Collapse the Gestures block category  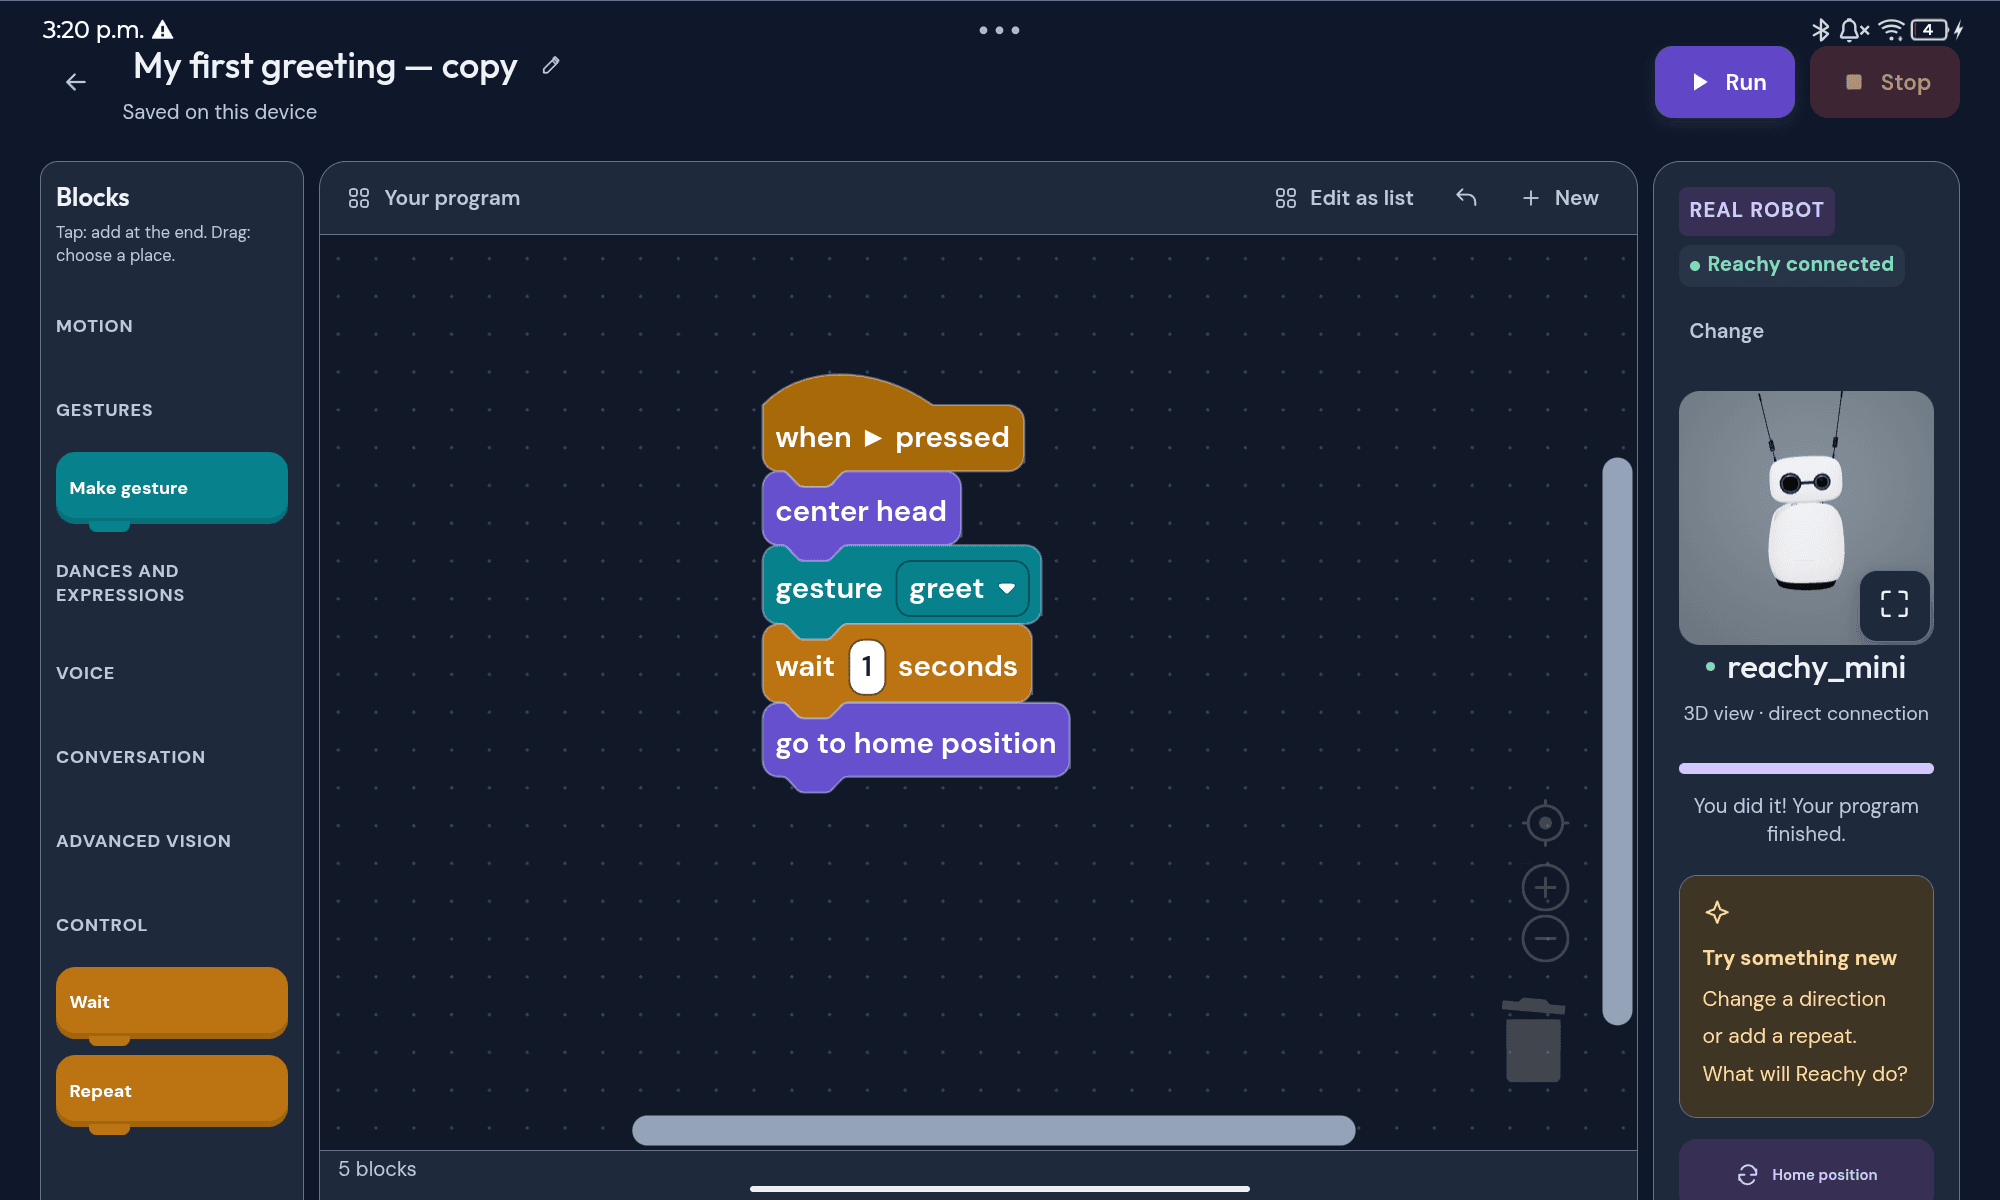104,410
